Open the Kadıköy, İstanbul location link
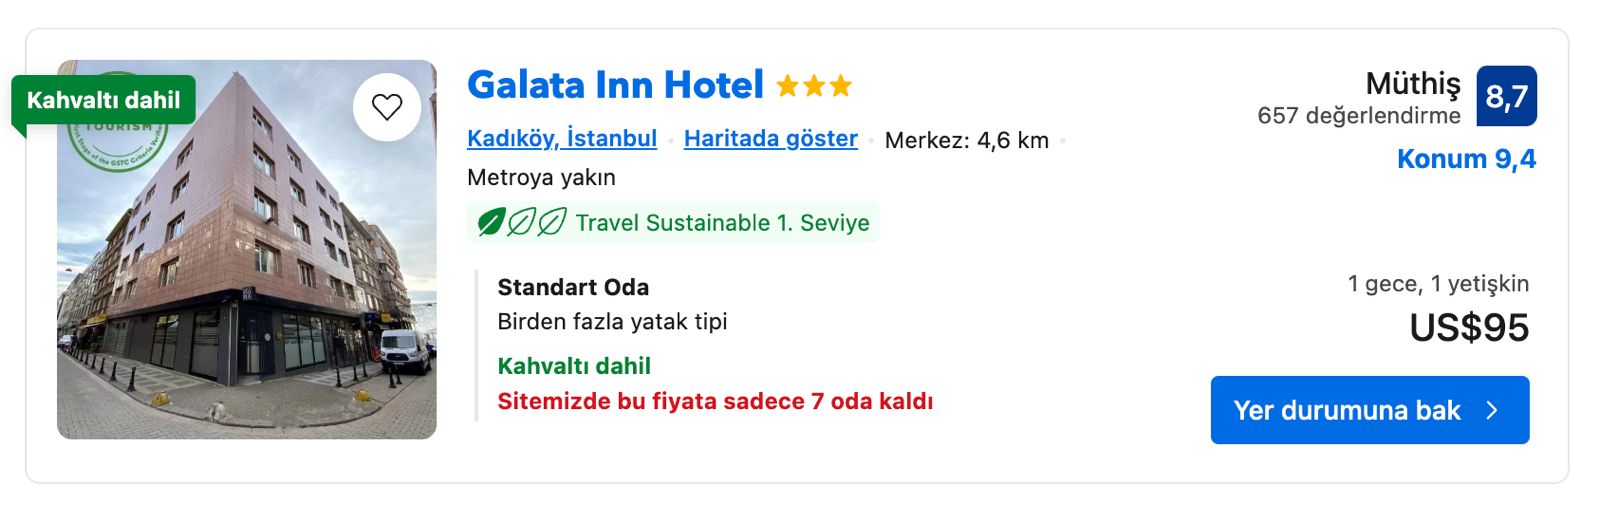Image resolution: width=1600 pixels, height=505 pixels. click(562, 138)
